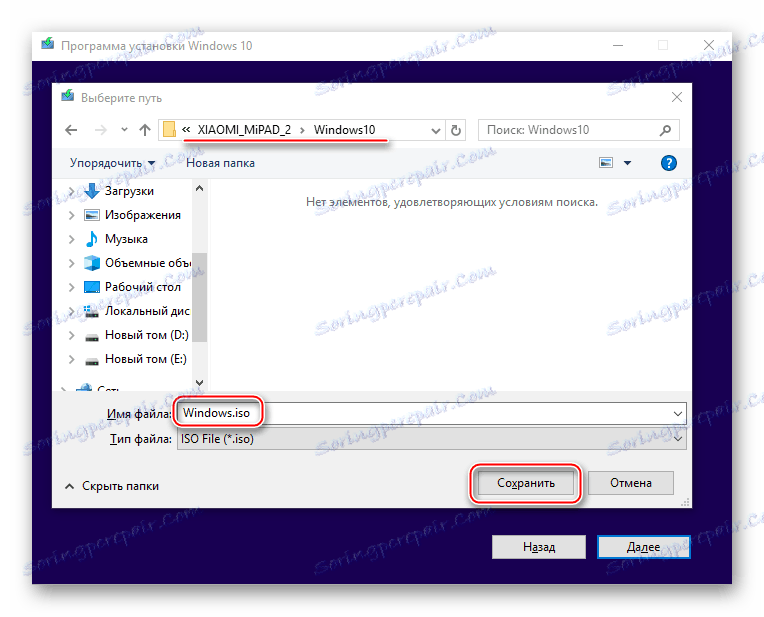The image size is (764, 617).
Task: Click the Загрузки download arrow icon
Action: (92, 191)
